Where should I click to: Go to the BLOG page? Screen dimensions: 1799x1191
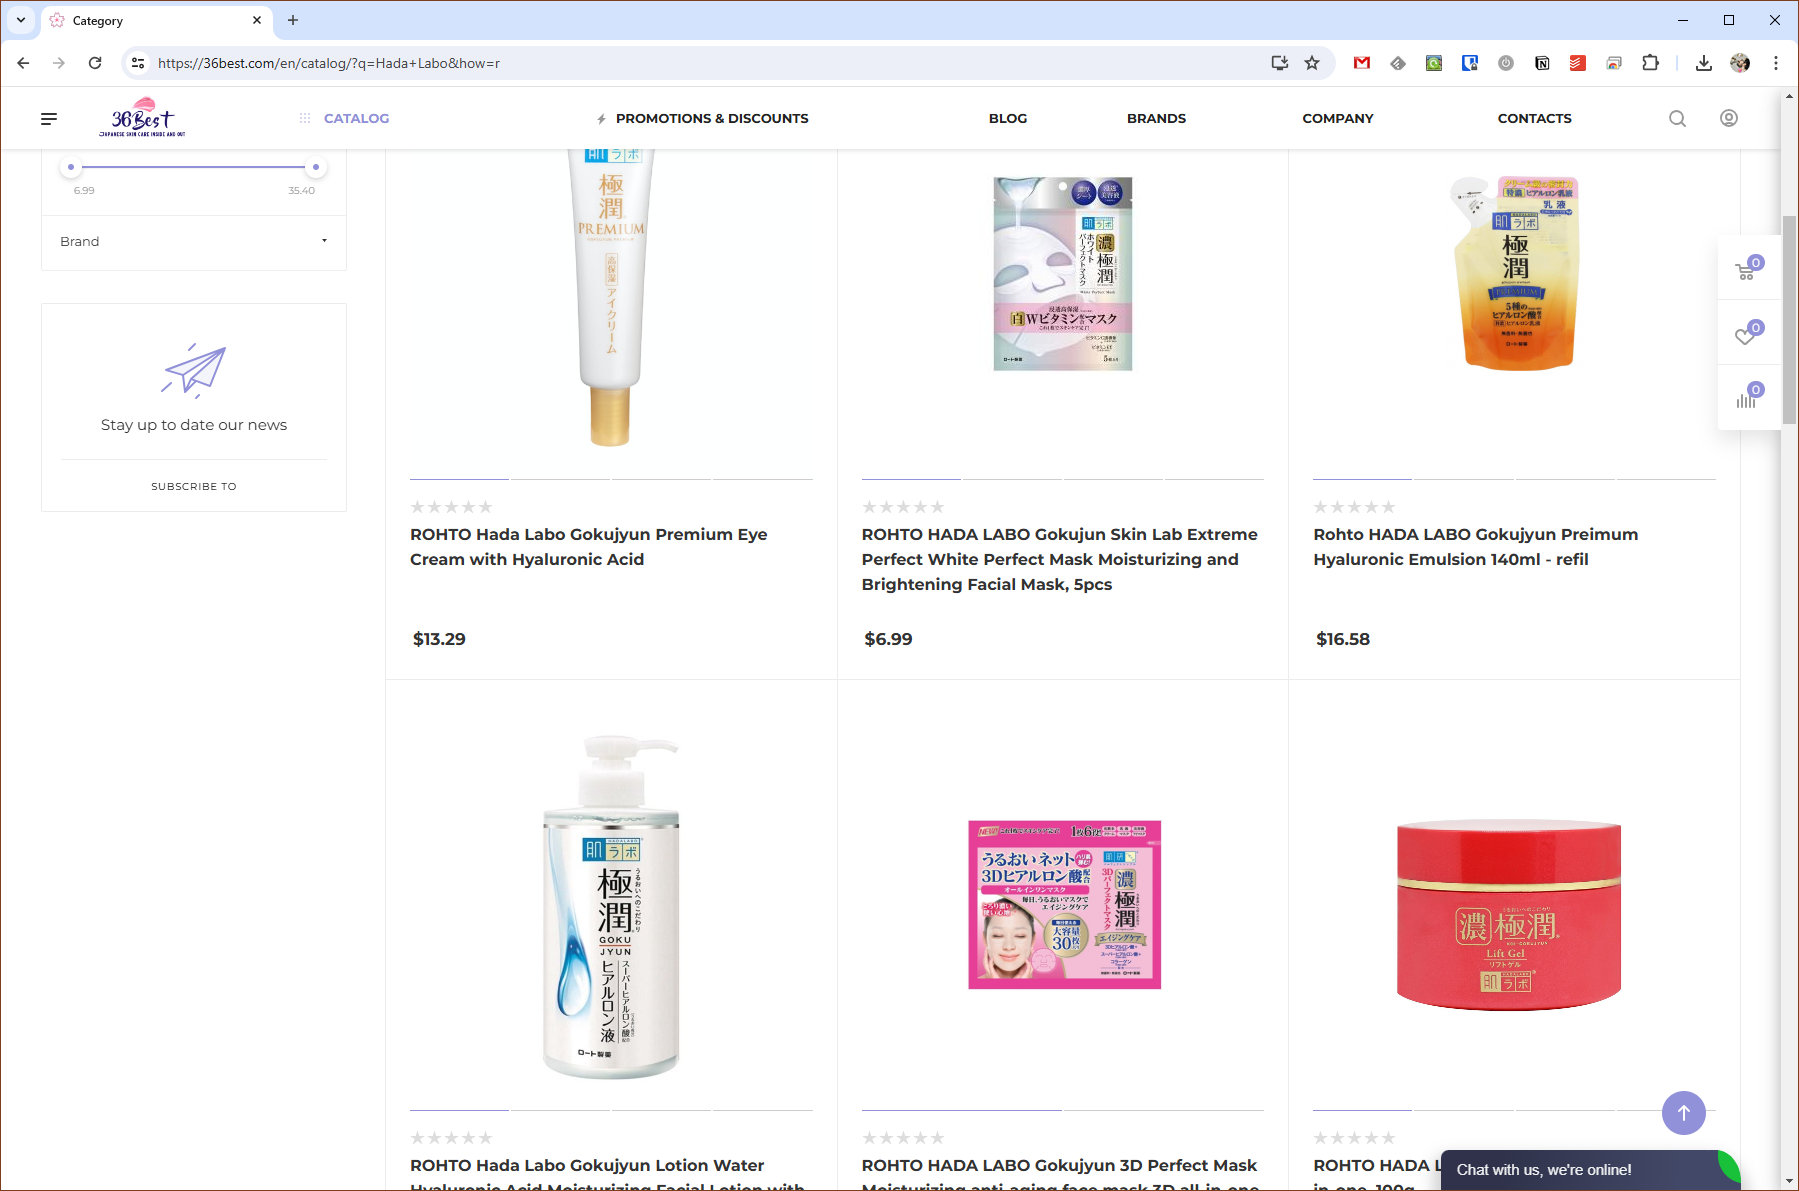pyautogui.click(x=1008, y=118)
